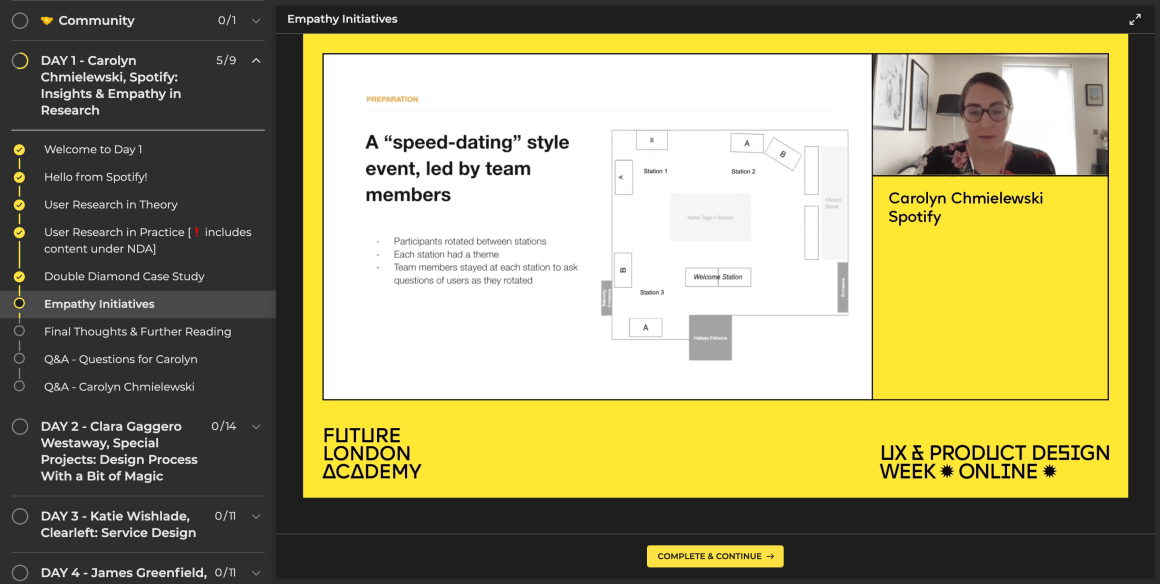Toggle the Community section completion circle

[x=20, y=21]
